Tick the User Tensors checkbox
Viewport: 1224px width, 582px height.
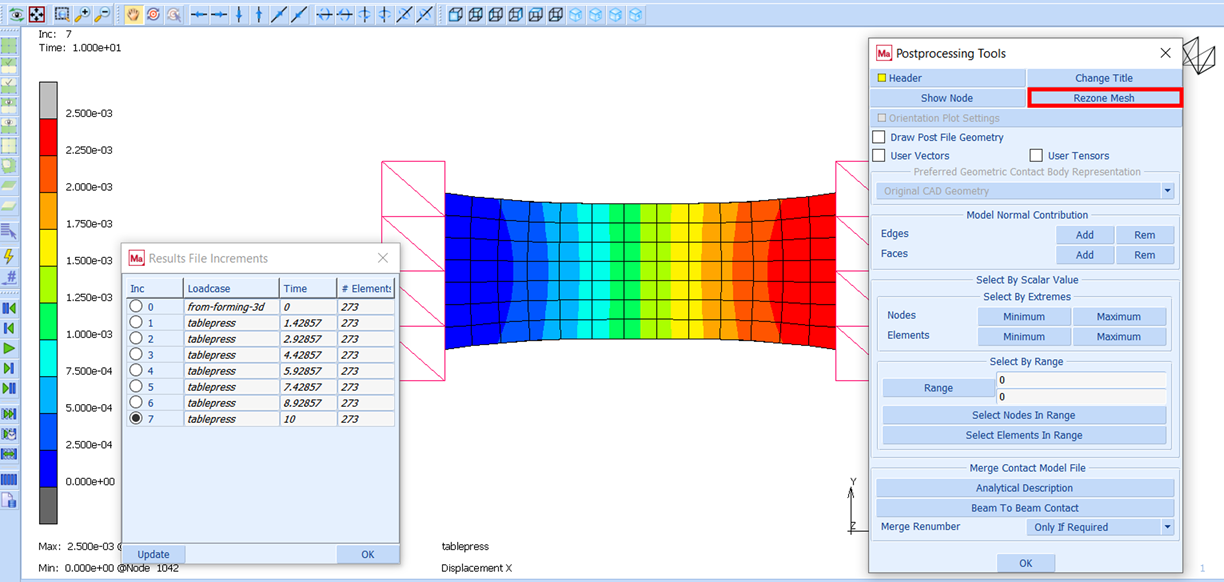pyautogui.click(x=1036, y=156)
